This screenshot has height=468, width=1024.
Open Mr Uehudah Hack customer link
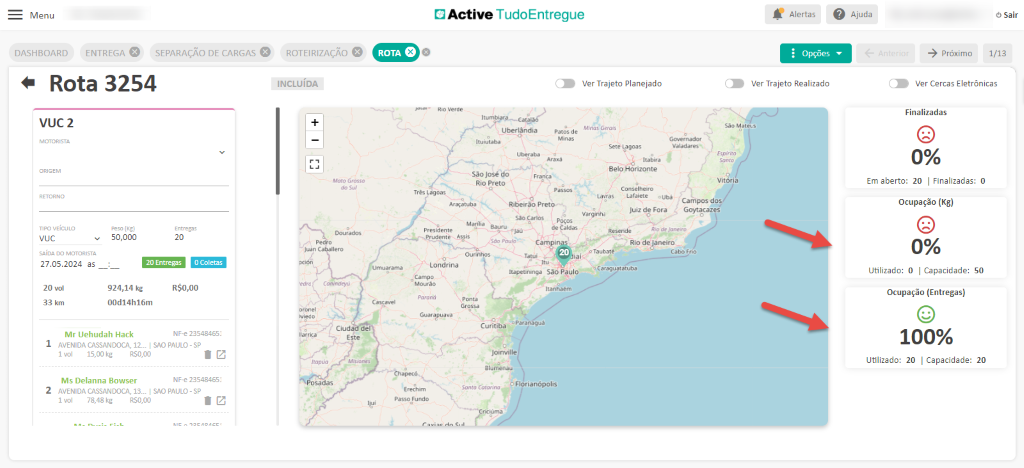[99, 334]
